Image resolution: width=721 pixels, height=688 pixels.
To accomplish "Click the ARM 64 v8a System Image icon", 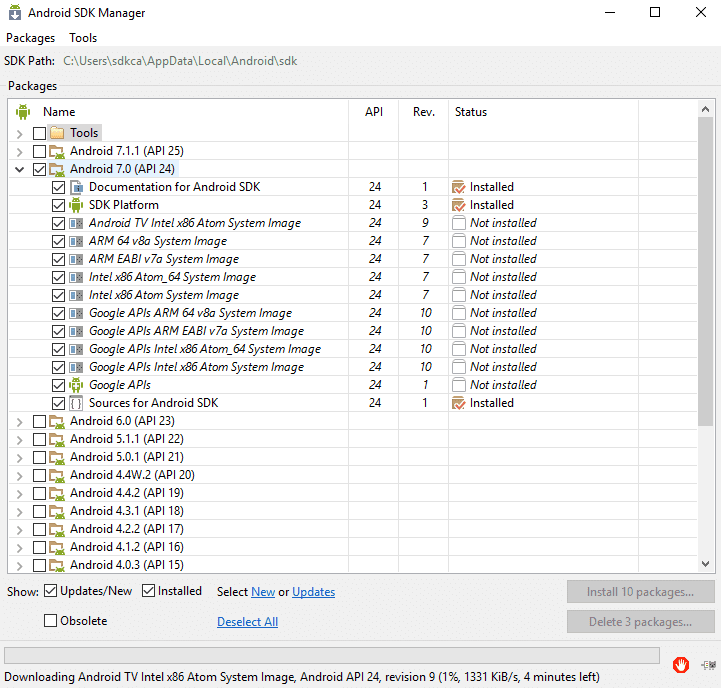I will pos(76,241).
